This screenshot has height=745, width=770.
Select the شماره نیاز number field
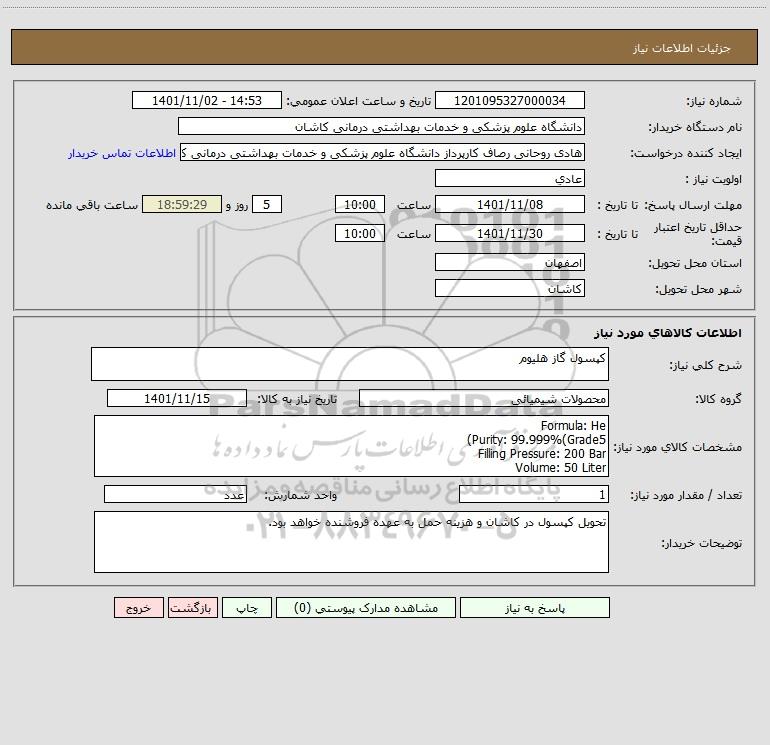pos(510,100)
